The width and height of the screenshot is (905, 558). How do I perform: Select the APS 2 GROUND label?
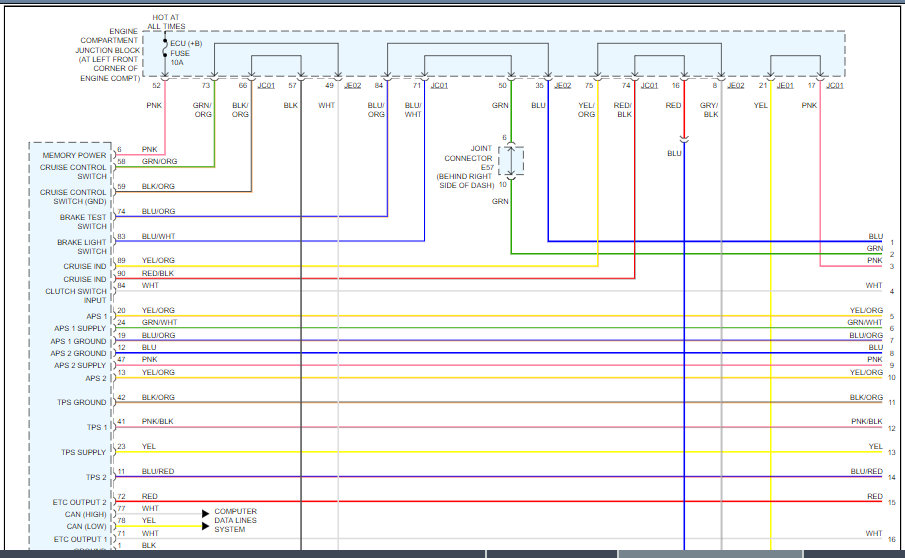coord(78,353)
